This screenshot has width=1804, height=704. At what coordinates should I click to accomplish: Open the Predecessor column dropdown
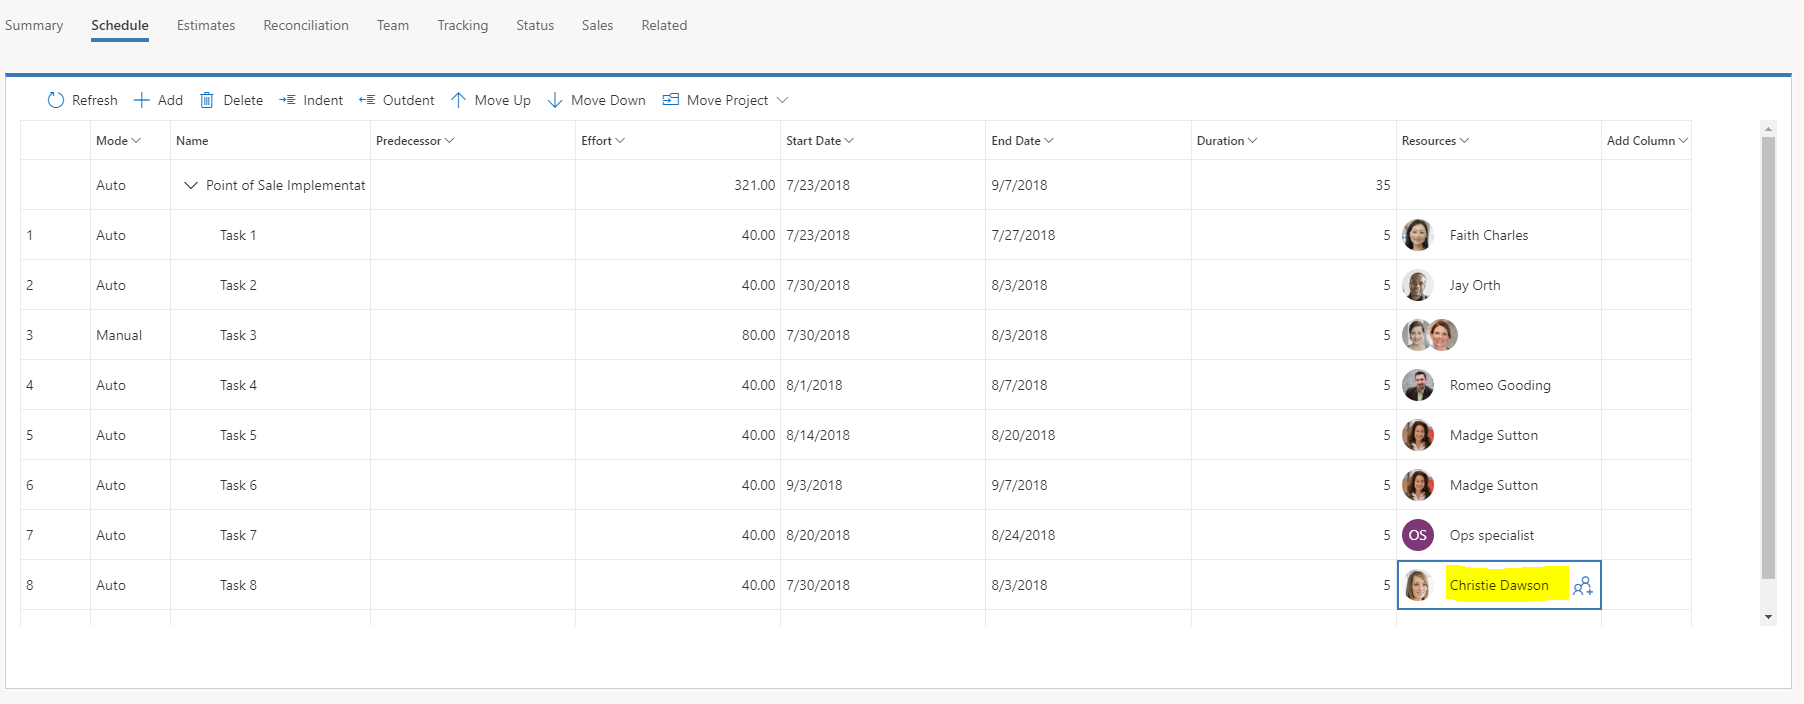[x=449, y=141]
